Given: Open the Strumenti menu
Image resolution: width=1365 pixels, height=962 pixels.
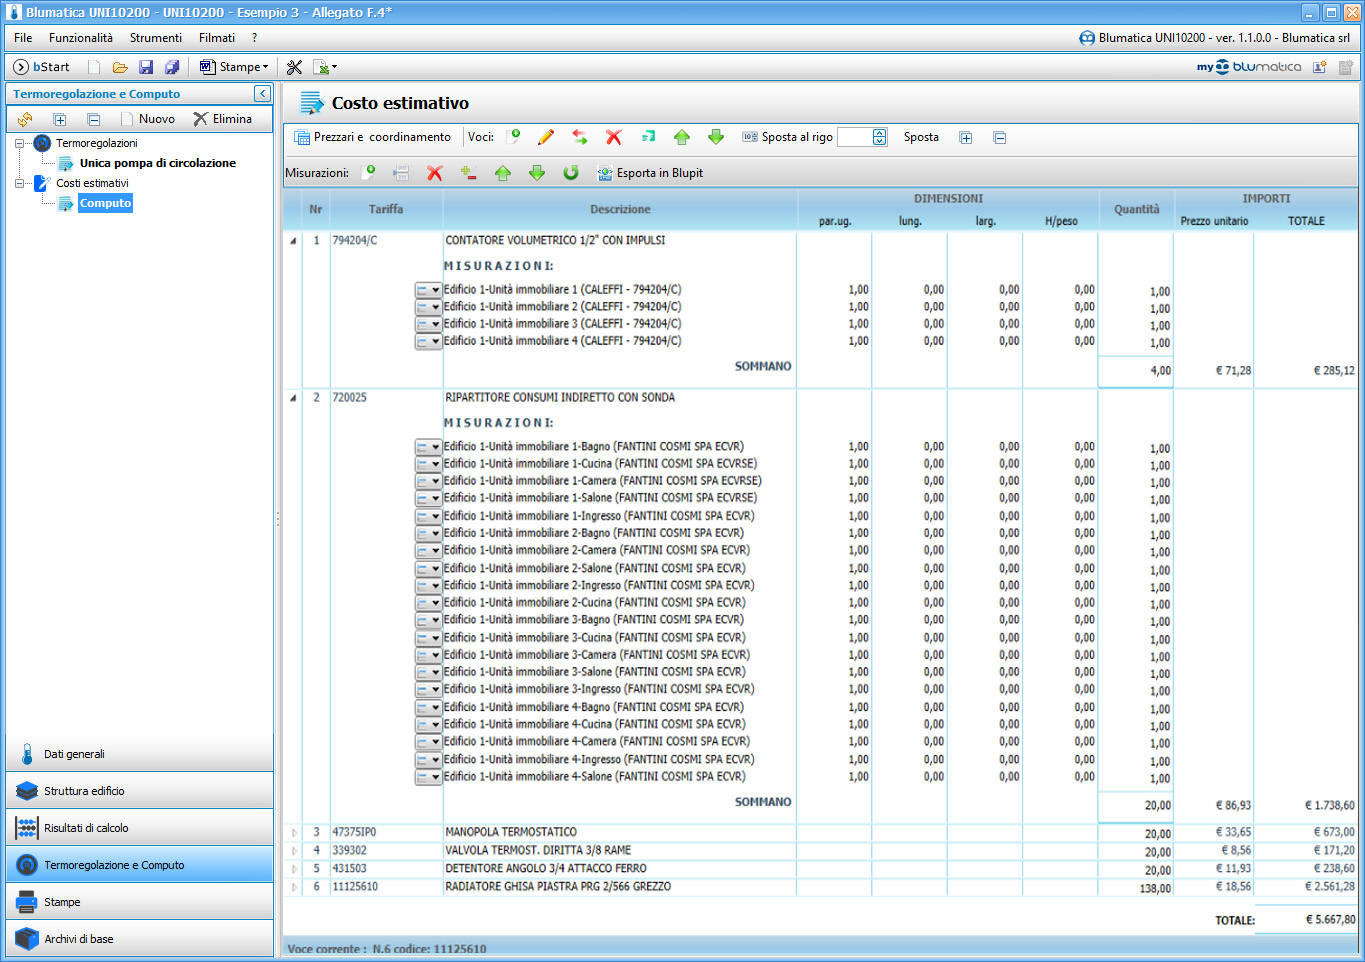Looking at the screenshot, I should click(156, 38).
